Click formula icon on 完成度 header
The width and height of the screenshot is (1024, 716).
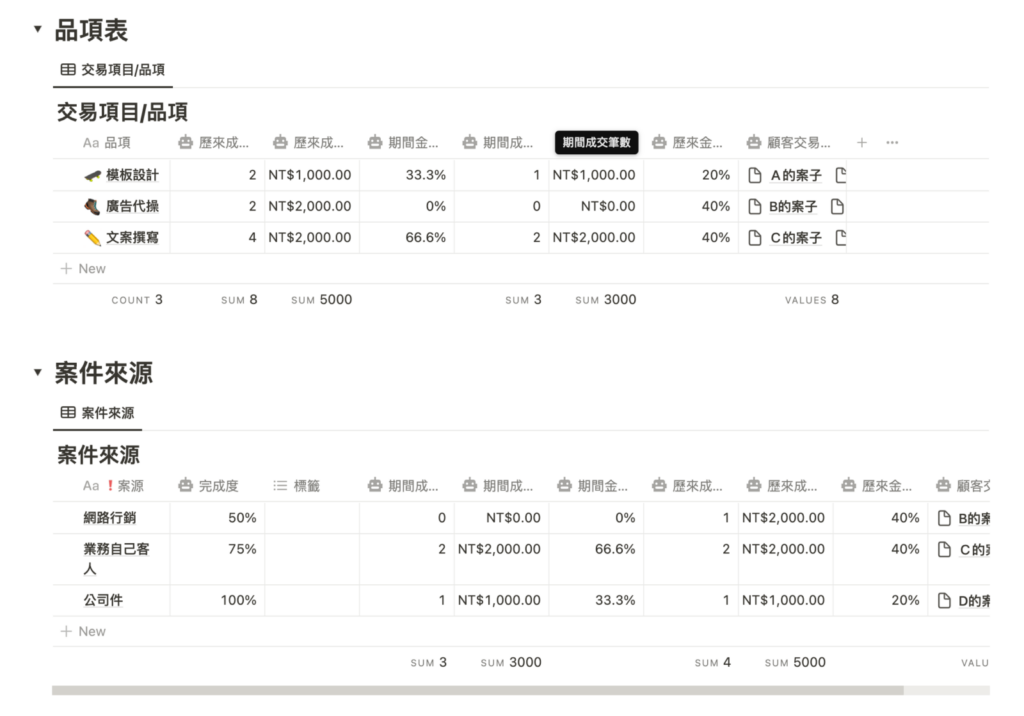pos(185,485)
